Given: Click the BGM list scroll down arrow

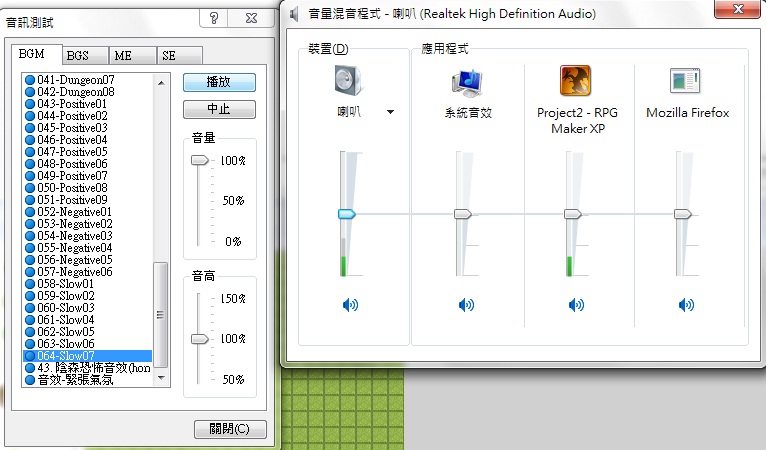Looking at the screenshot, I should coord(161,378).
